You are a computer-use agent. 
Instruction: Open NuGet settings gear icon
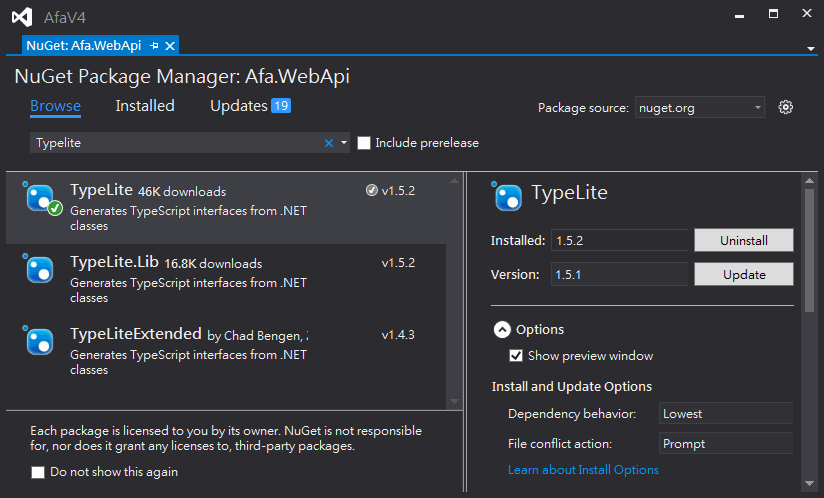coord(785,107)
